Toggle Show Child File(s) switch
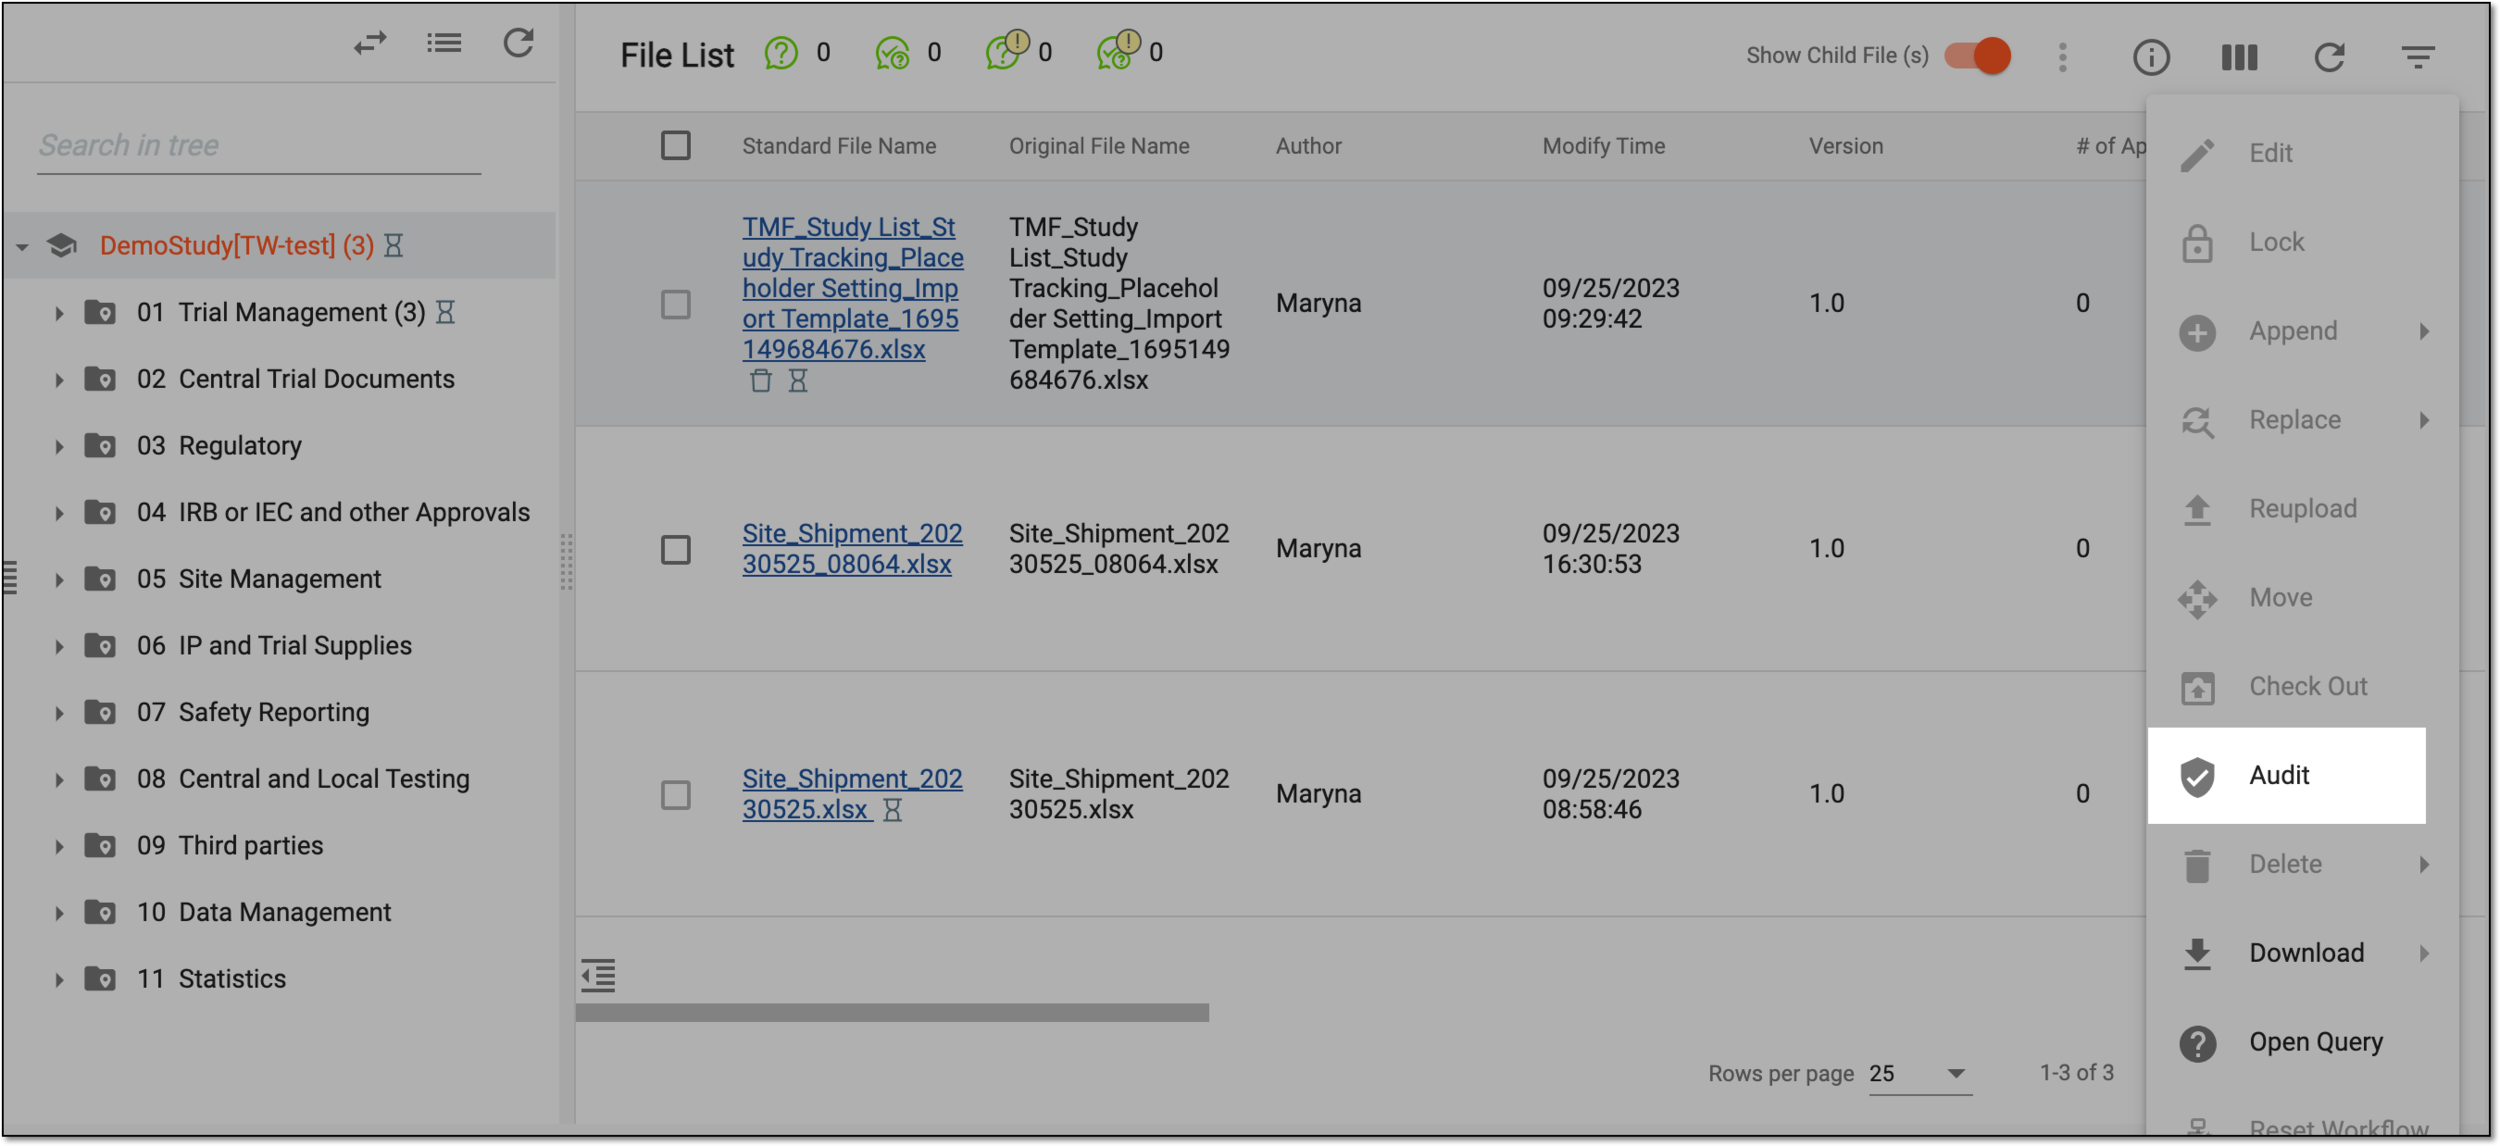This screenshot has height=1146, width=2500. [x=1978, y=56]
